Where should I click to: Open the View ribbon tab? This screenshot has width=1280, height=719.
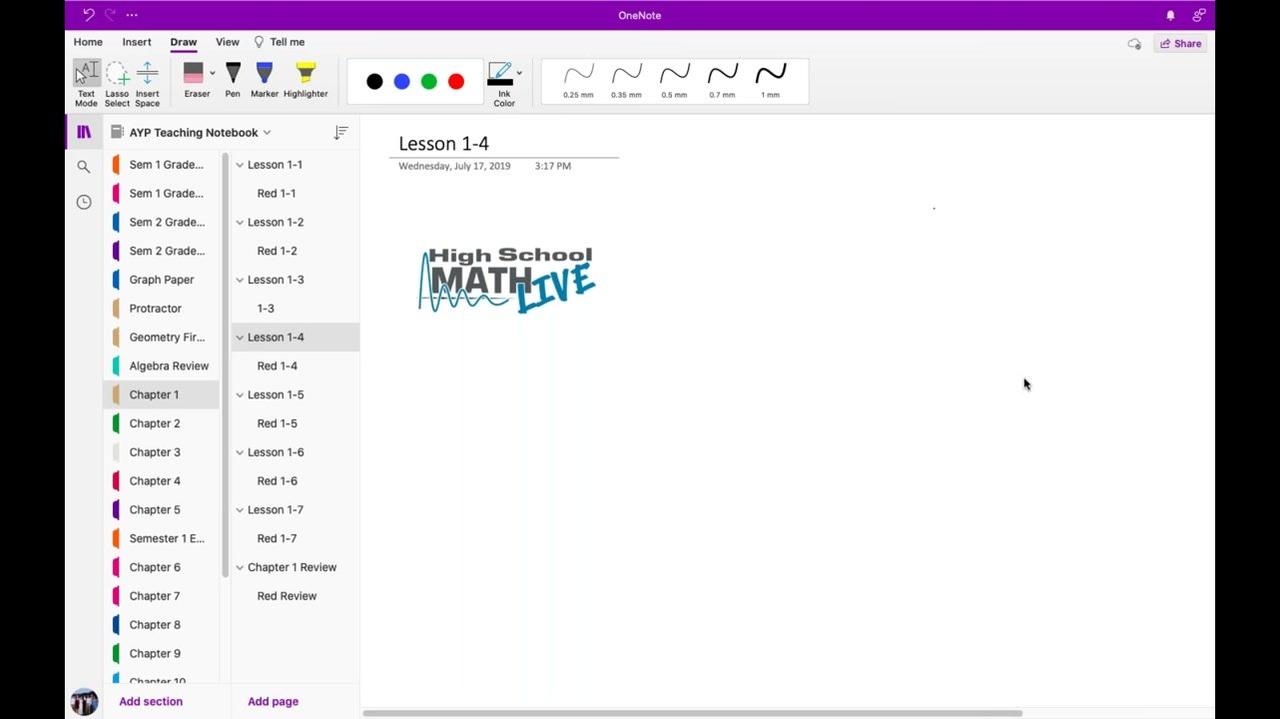pyautogui.click(x=227, y=42)
